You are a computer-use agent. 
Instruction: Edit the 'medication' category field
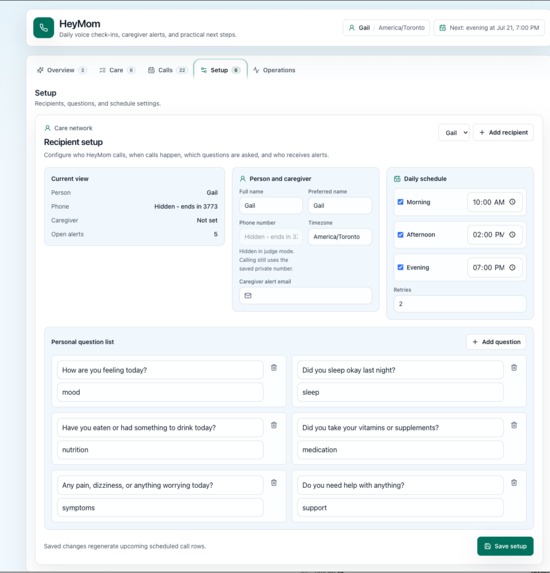(400, 450)
